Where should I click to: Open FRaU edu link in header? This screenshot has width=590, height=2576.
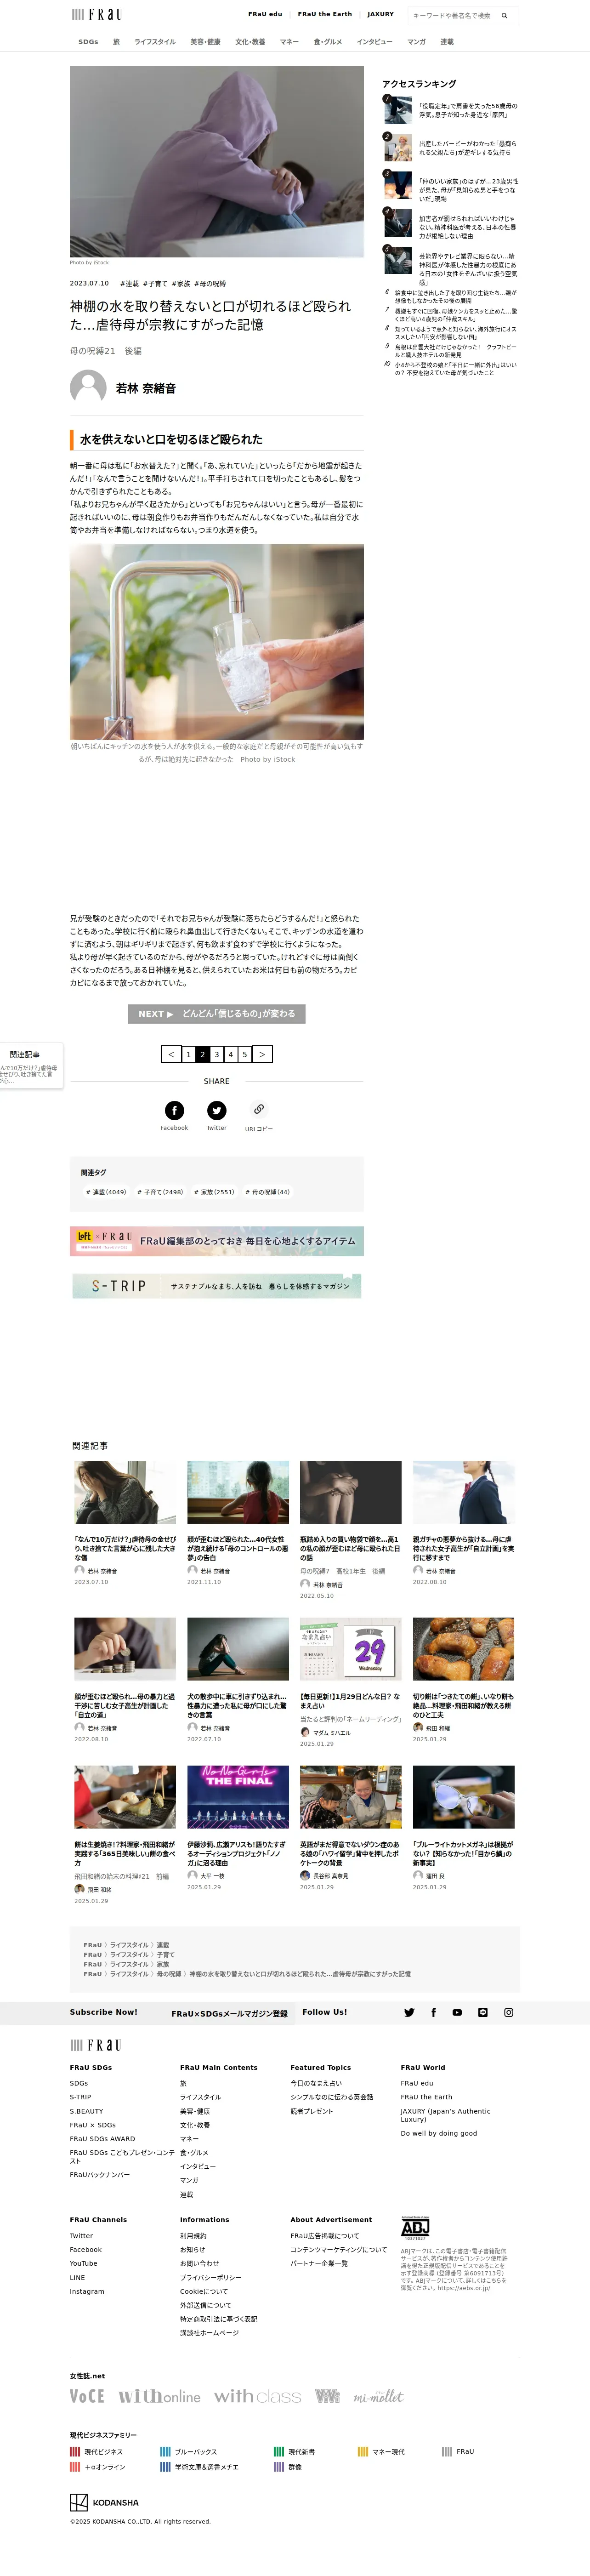tap(265, 14)
